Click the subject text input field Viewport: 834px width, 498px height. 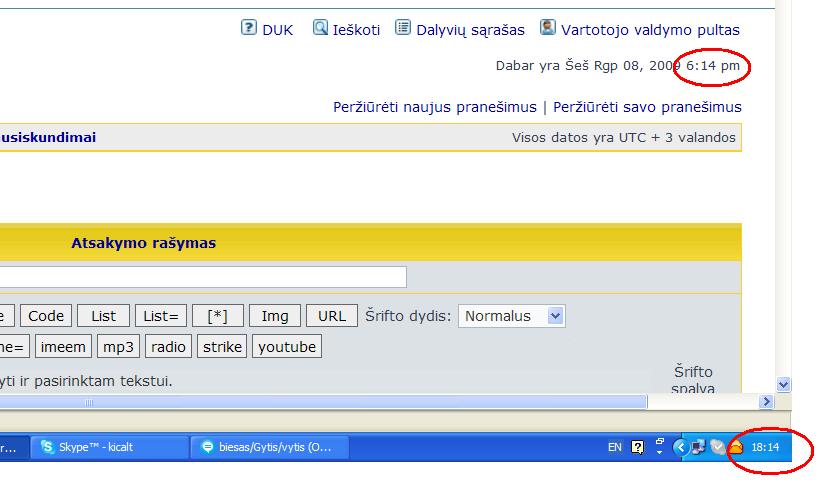click(x=200, y=277)
